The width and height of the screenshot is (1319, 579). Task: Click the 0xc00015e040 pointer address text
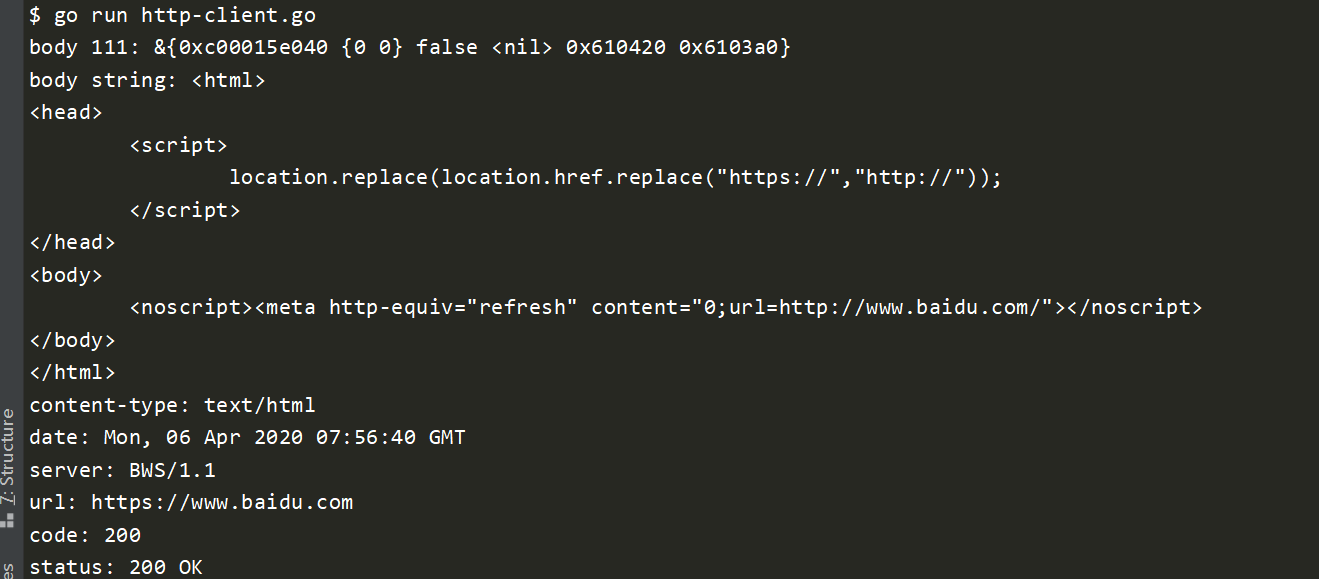(x=253, y=47)
